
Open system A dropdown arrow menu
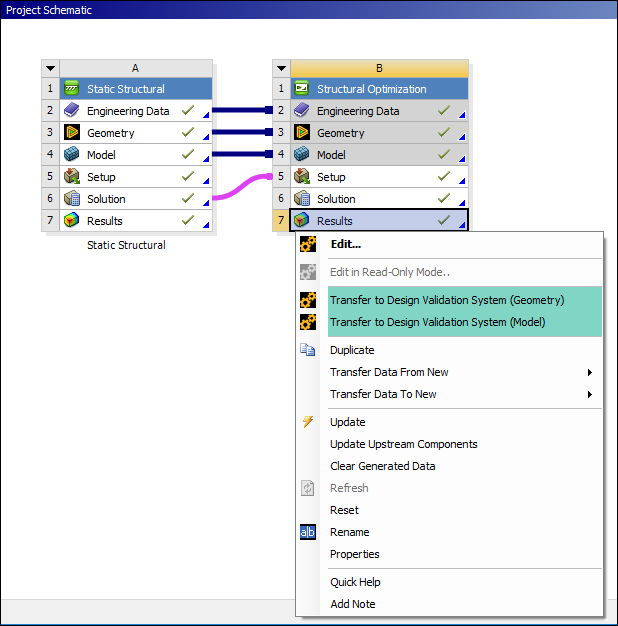coord(50,68)
